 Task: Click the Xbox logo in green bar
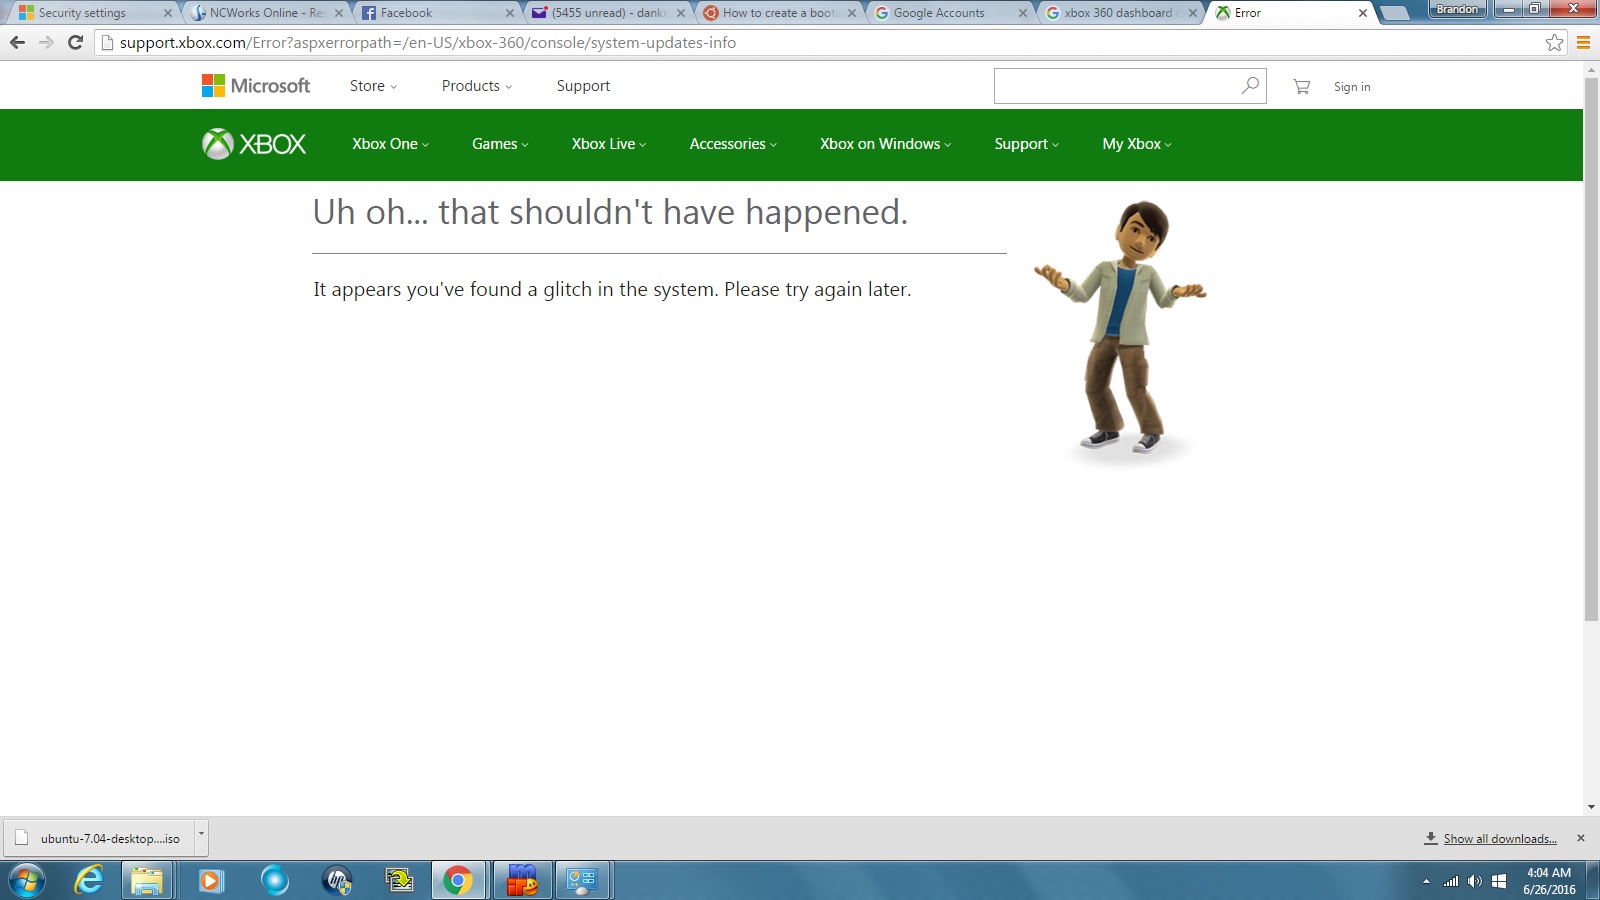tap(254, 144)
